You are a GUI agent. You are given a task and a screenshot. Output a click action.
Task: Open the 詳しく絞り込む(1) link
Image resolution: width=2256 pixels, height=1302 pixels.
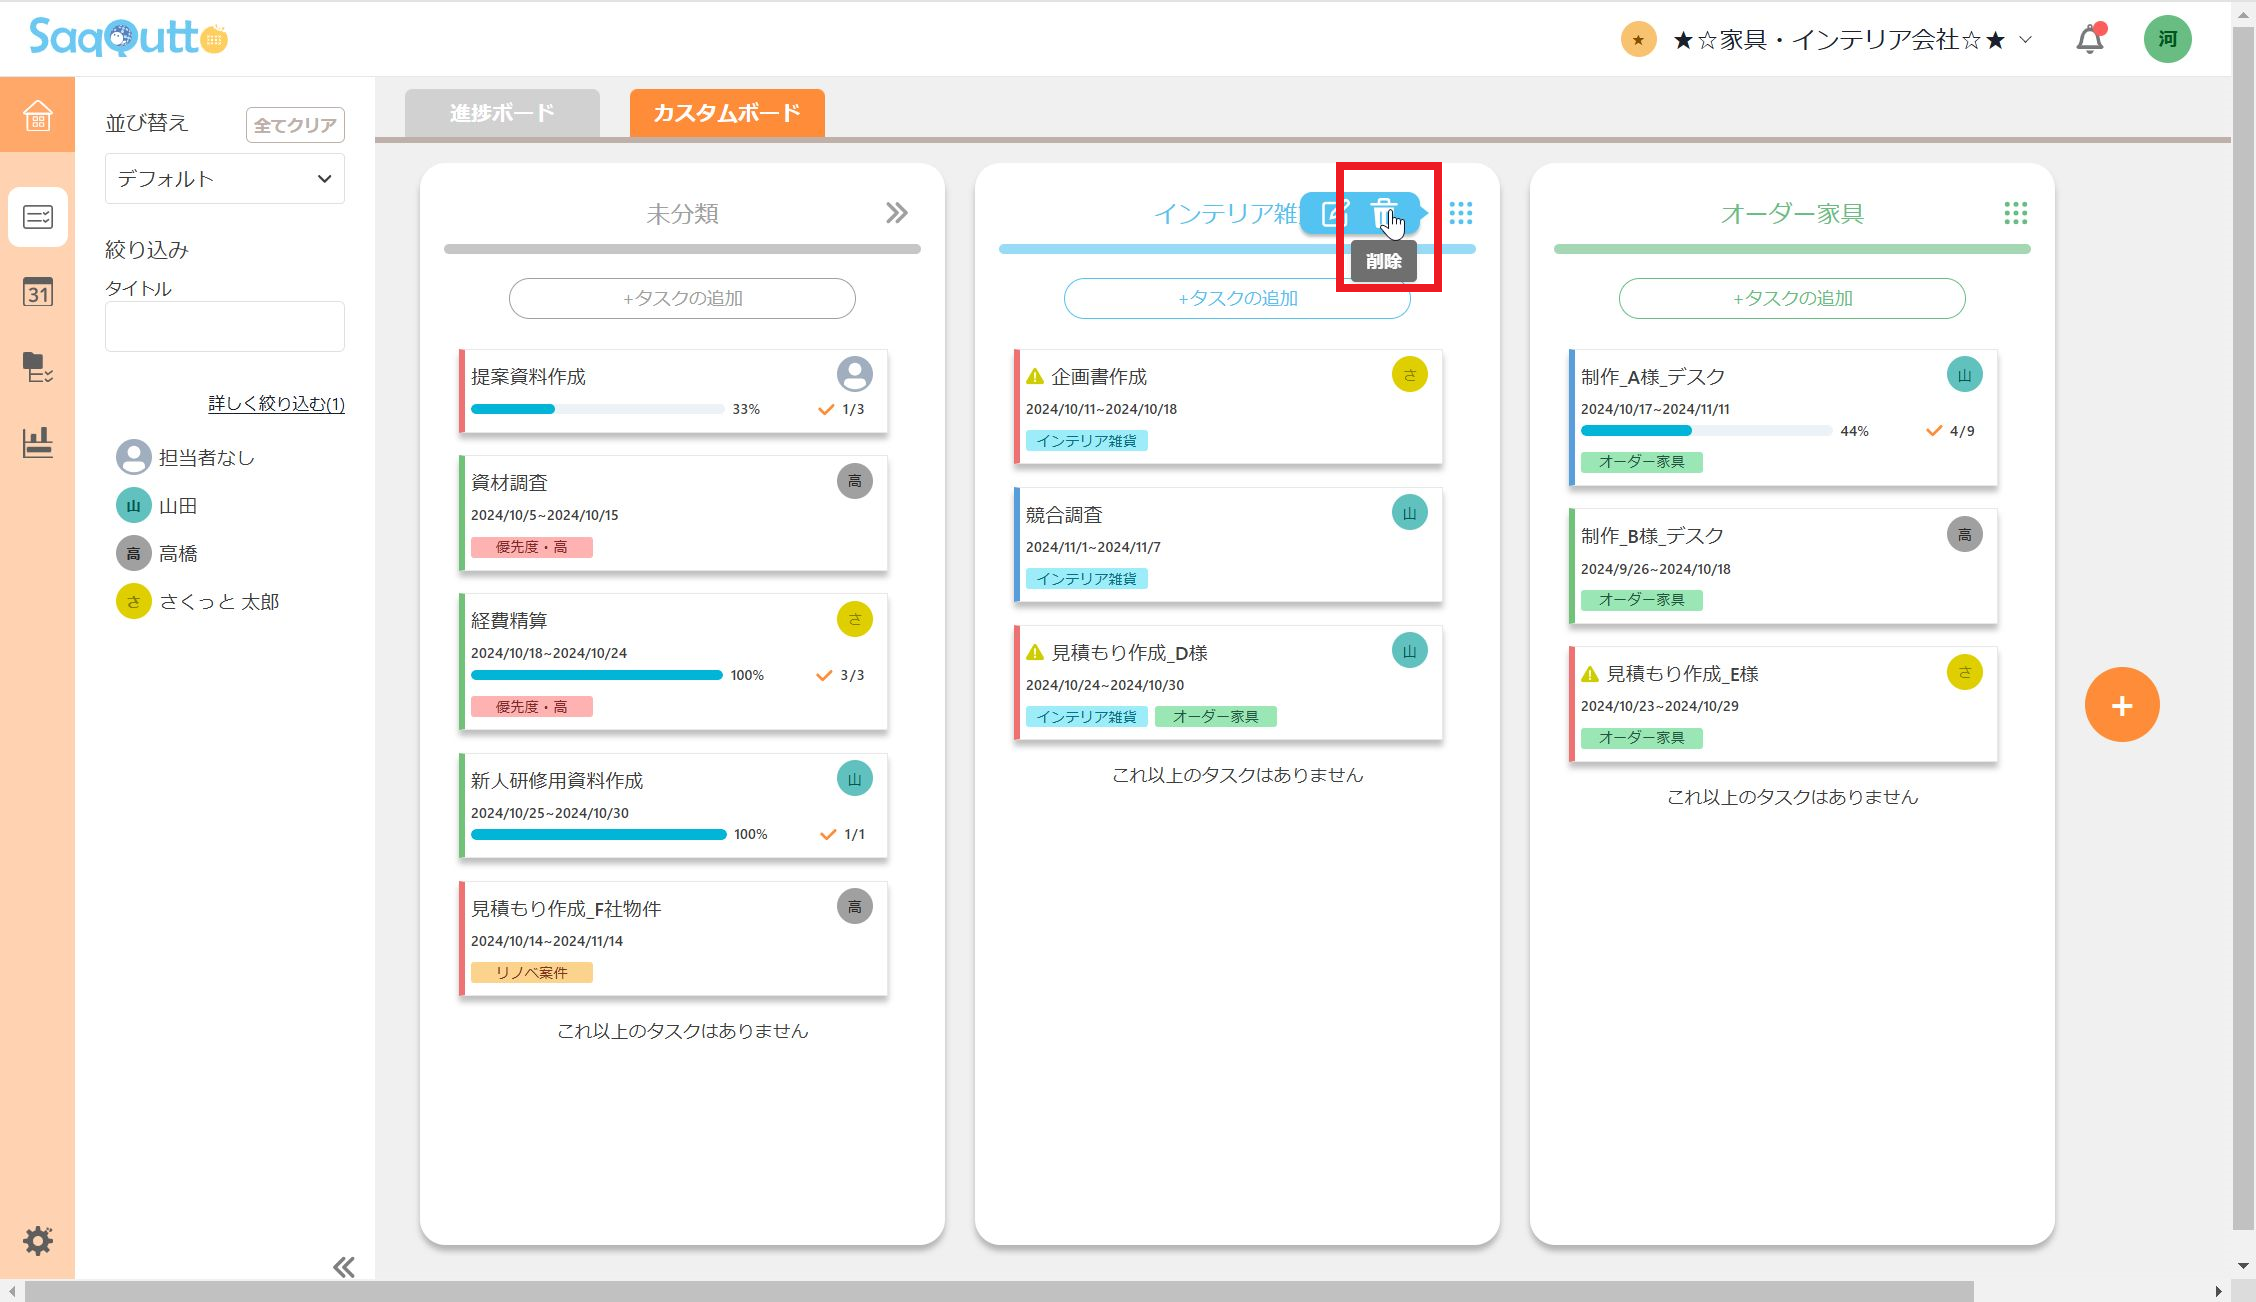tap(276, 404)
